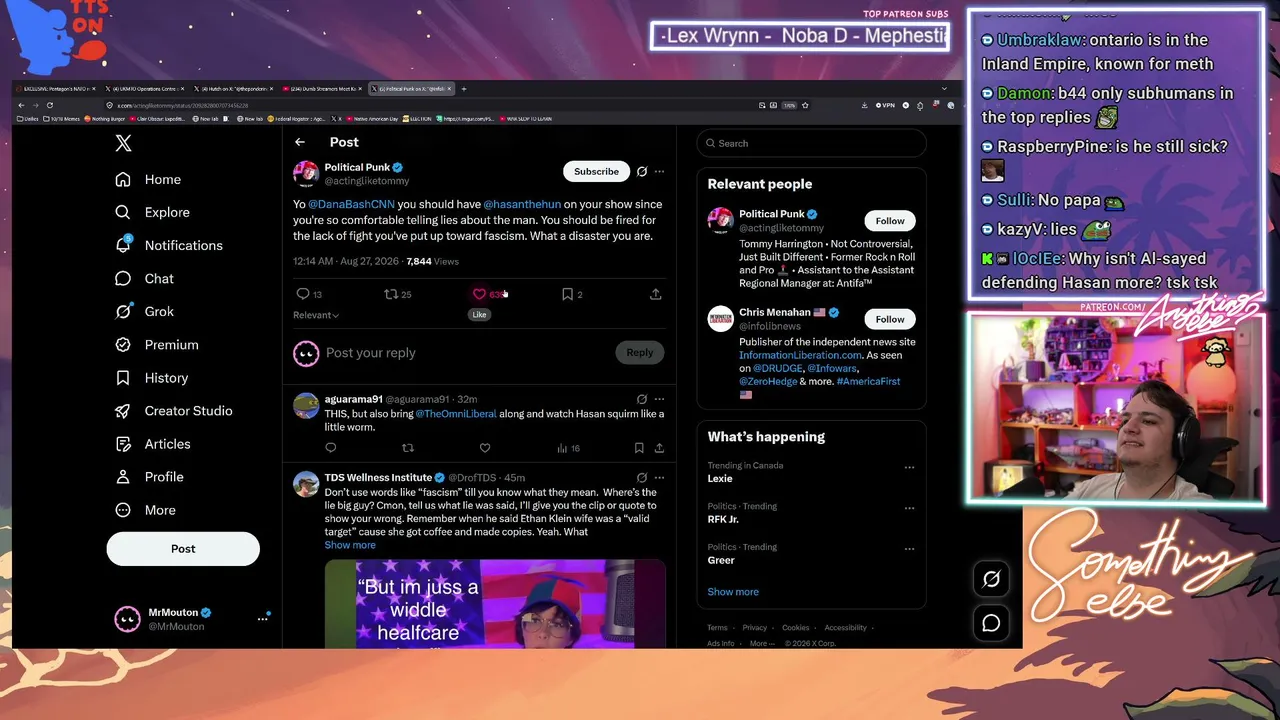The image size is (1280, 720).
Task: Open three-dot menu on TDS Wellness Institute reply
Action: pos(659,477)
